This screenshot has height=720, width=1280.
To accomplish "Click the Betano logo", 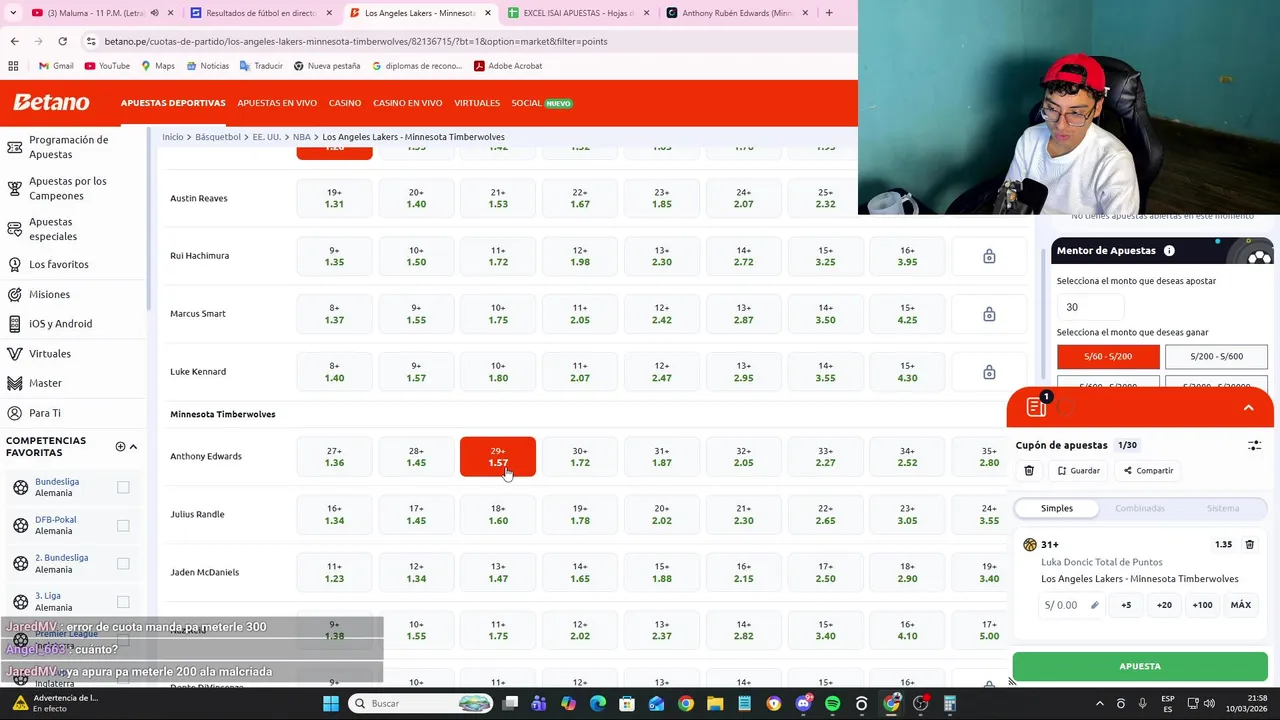I will click(x=51, y=102).
